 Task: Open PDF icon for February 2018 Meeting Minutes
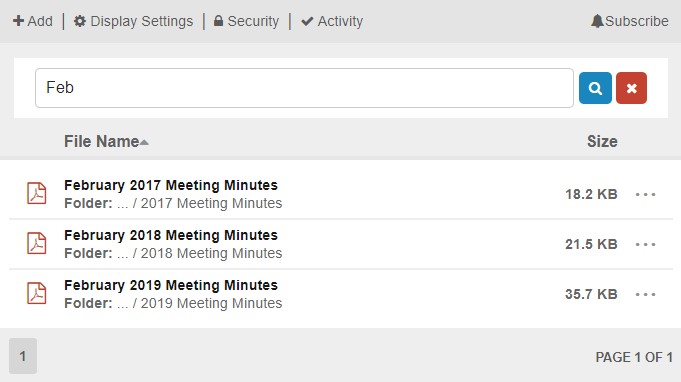pyautogui.click(x=36, y=243)
